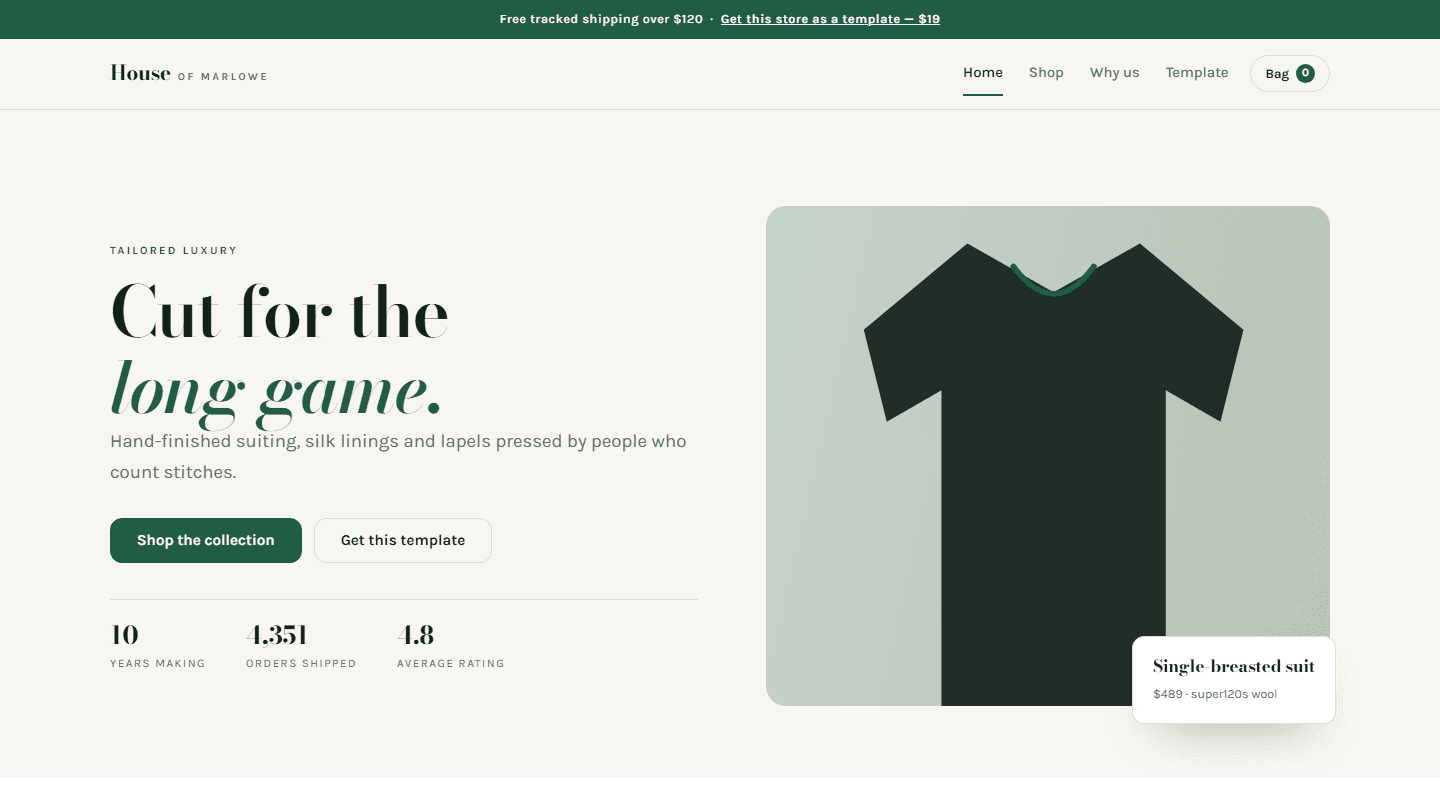This screenshot has width=1440, height=810.
Task: Click the '4.8' rating figure
Action: point(415,635)
